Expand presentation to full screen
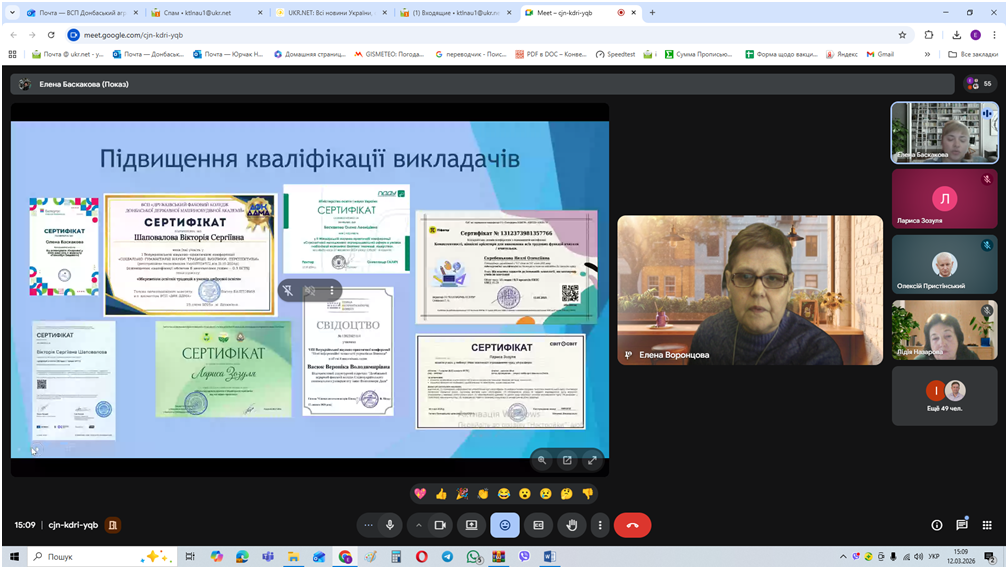Screen dimensions: 1008x569 point(592,460)
